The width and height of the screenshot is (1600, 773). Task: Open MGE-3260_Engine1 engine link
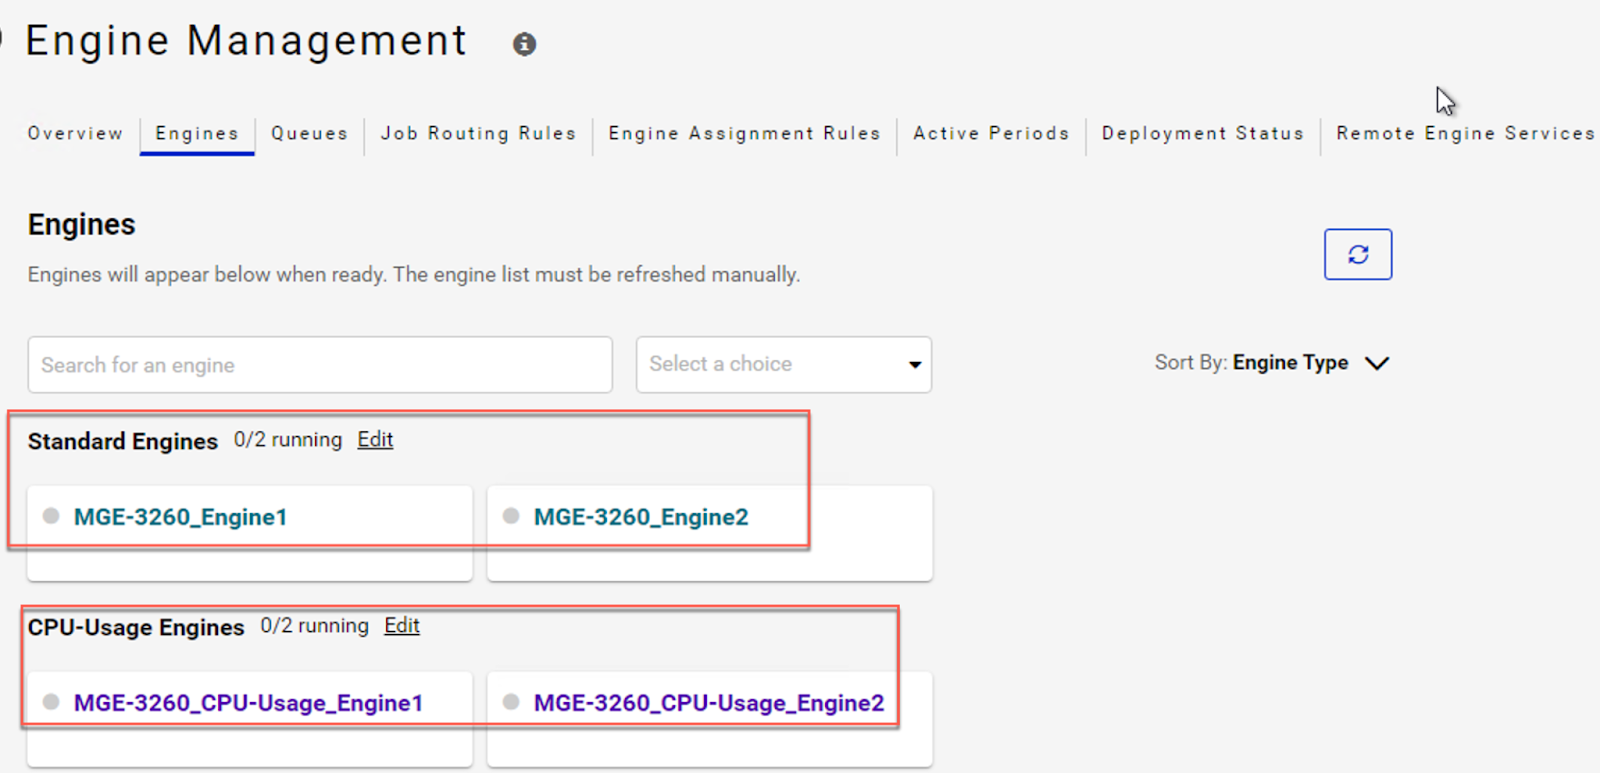tap(181, 517)
